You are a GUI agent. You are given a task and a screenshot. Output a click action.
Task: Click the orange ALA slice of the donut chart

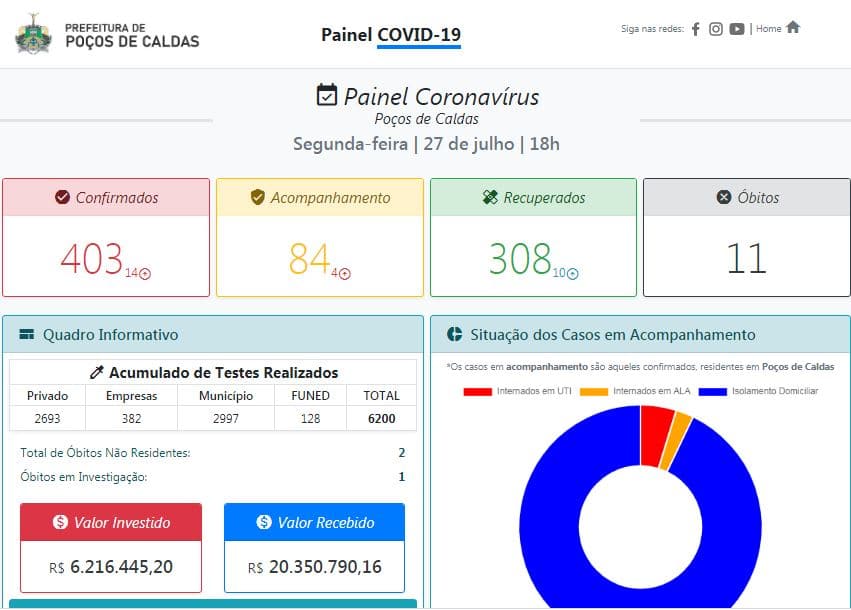[676, 441]
